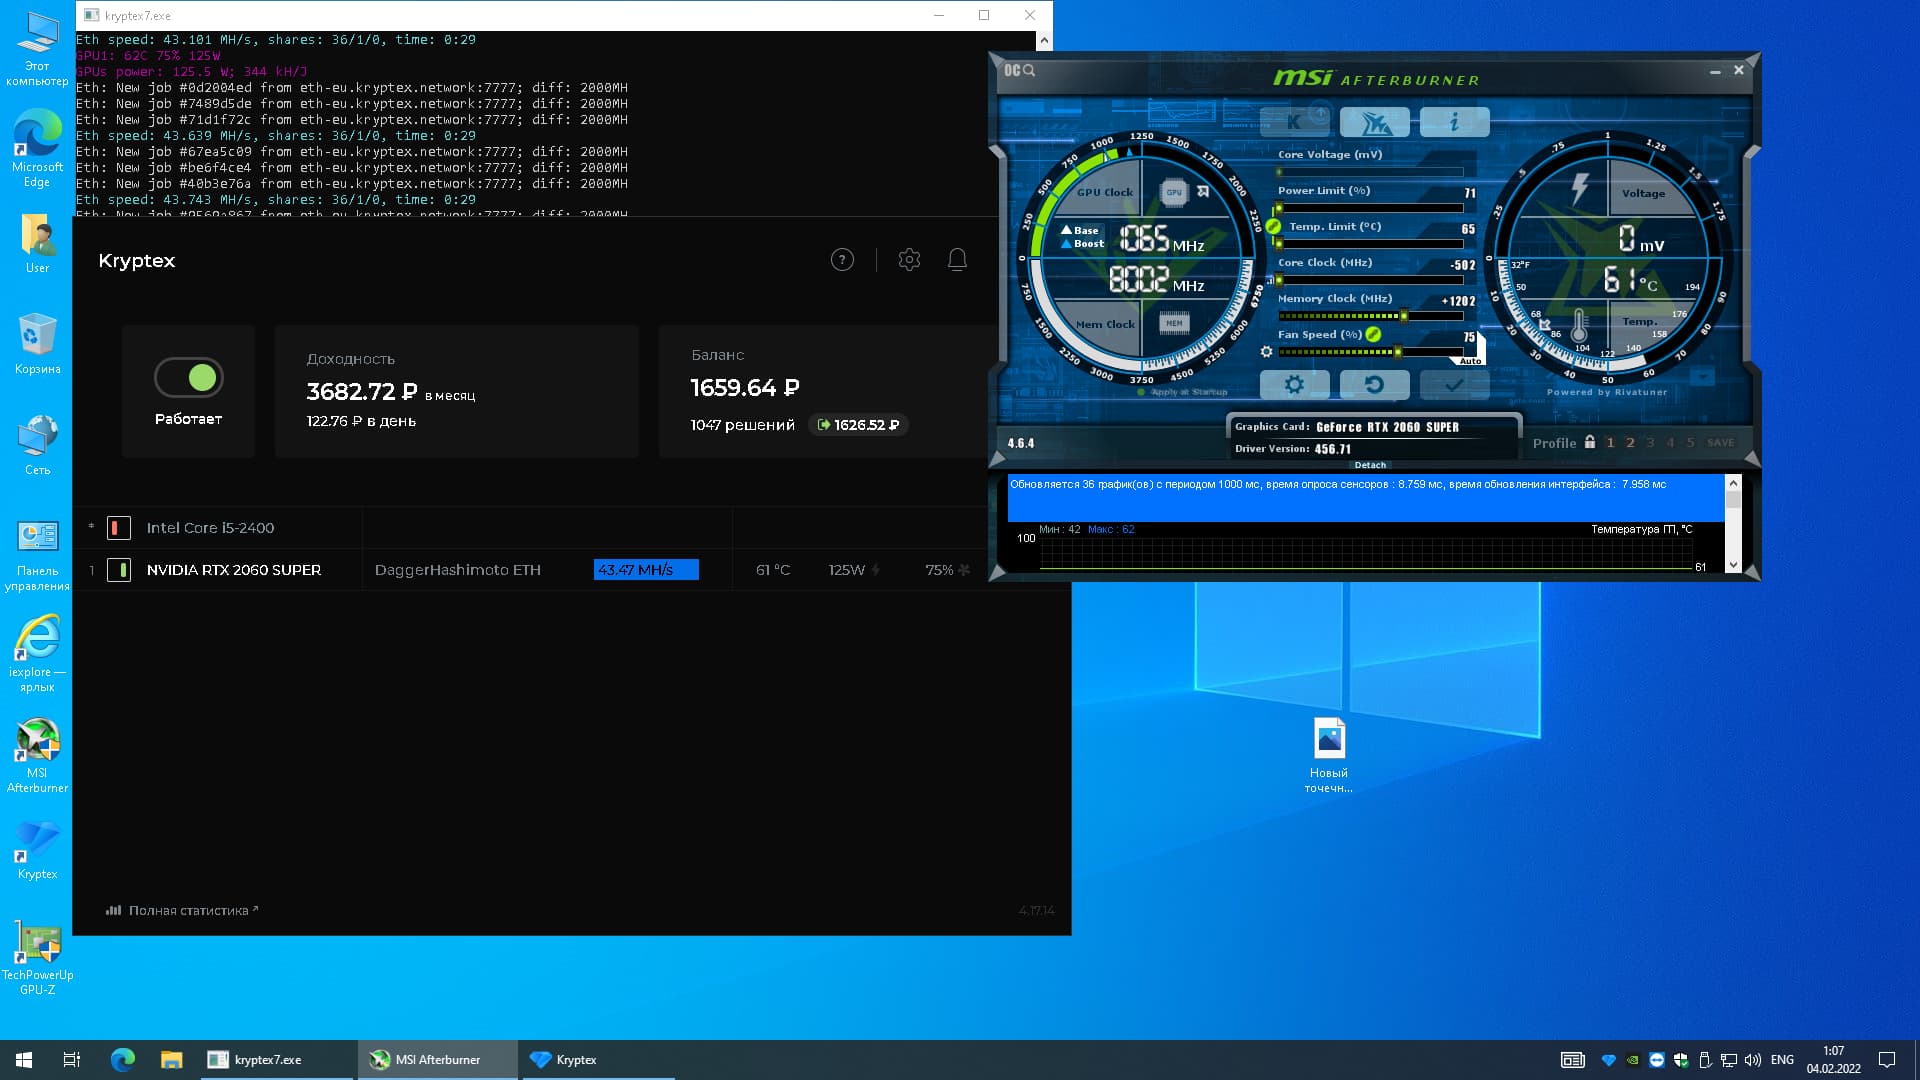Open Kryptex settings gear icon
This screenshot has width=1920, height=1080.
[x=909, y=260]
